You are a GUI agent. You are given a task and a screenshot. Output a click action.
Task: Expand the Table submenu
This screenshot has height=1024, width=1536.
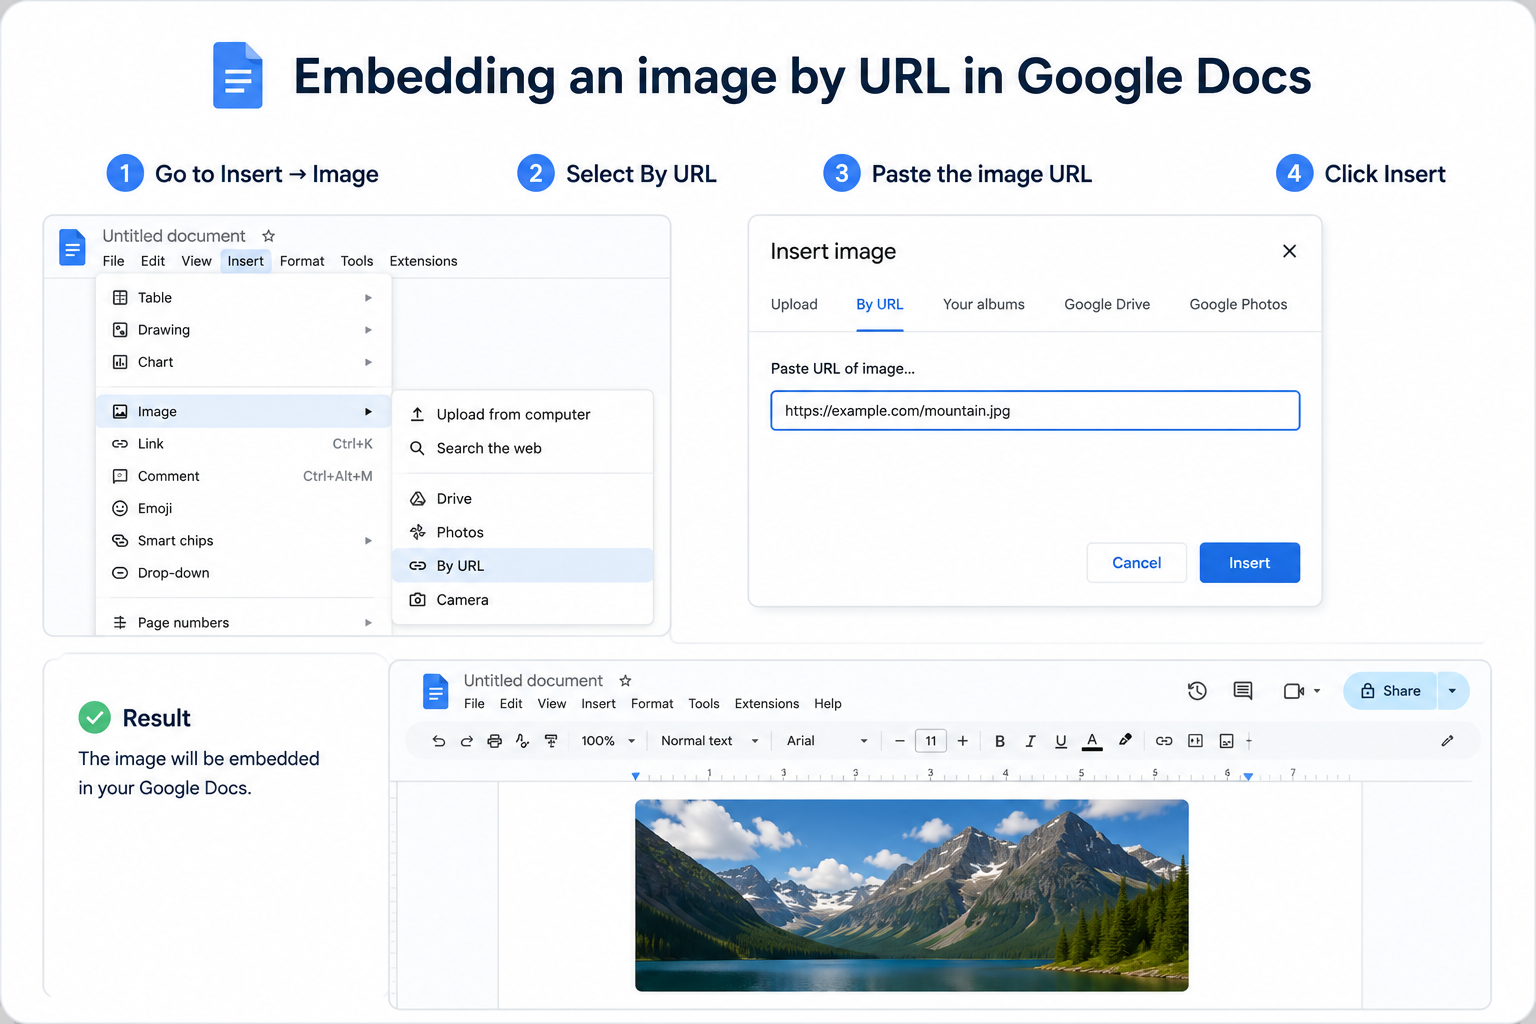243,298
